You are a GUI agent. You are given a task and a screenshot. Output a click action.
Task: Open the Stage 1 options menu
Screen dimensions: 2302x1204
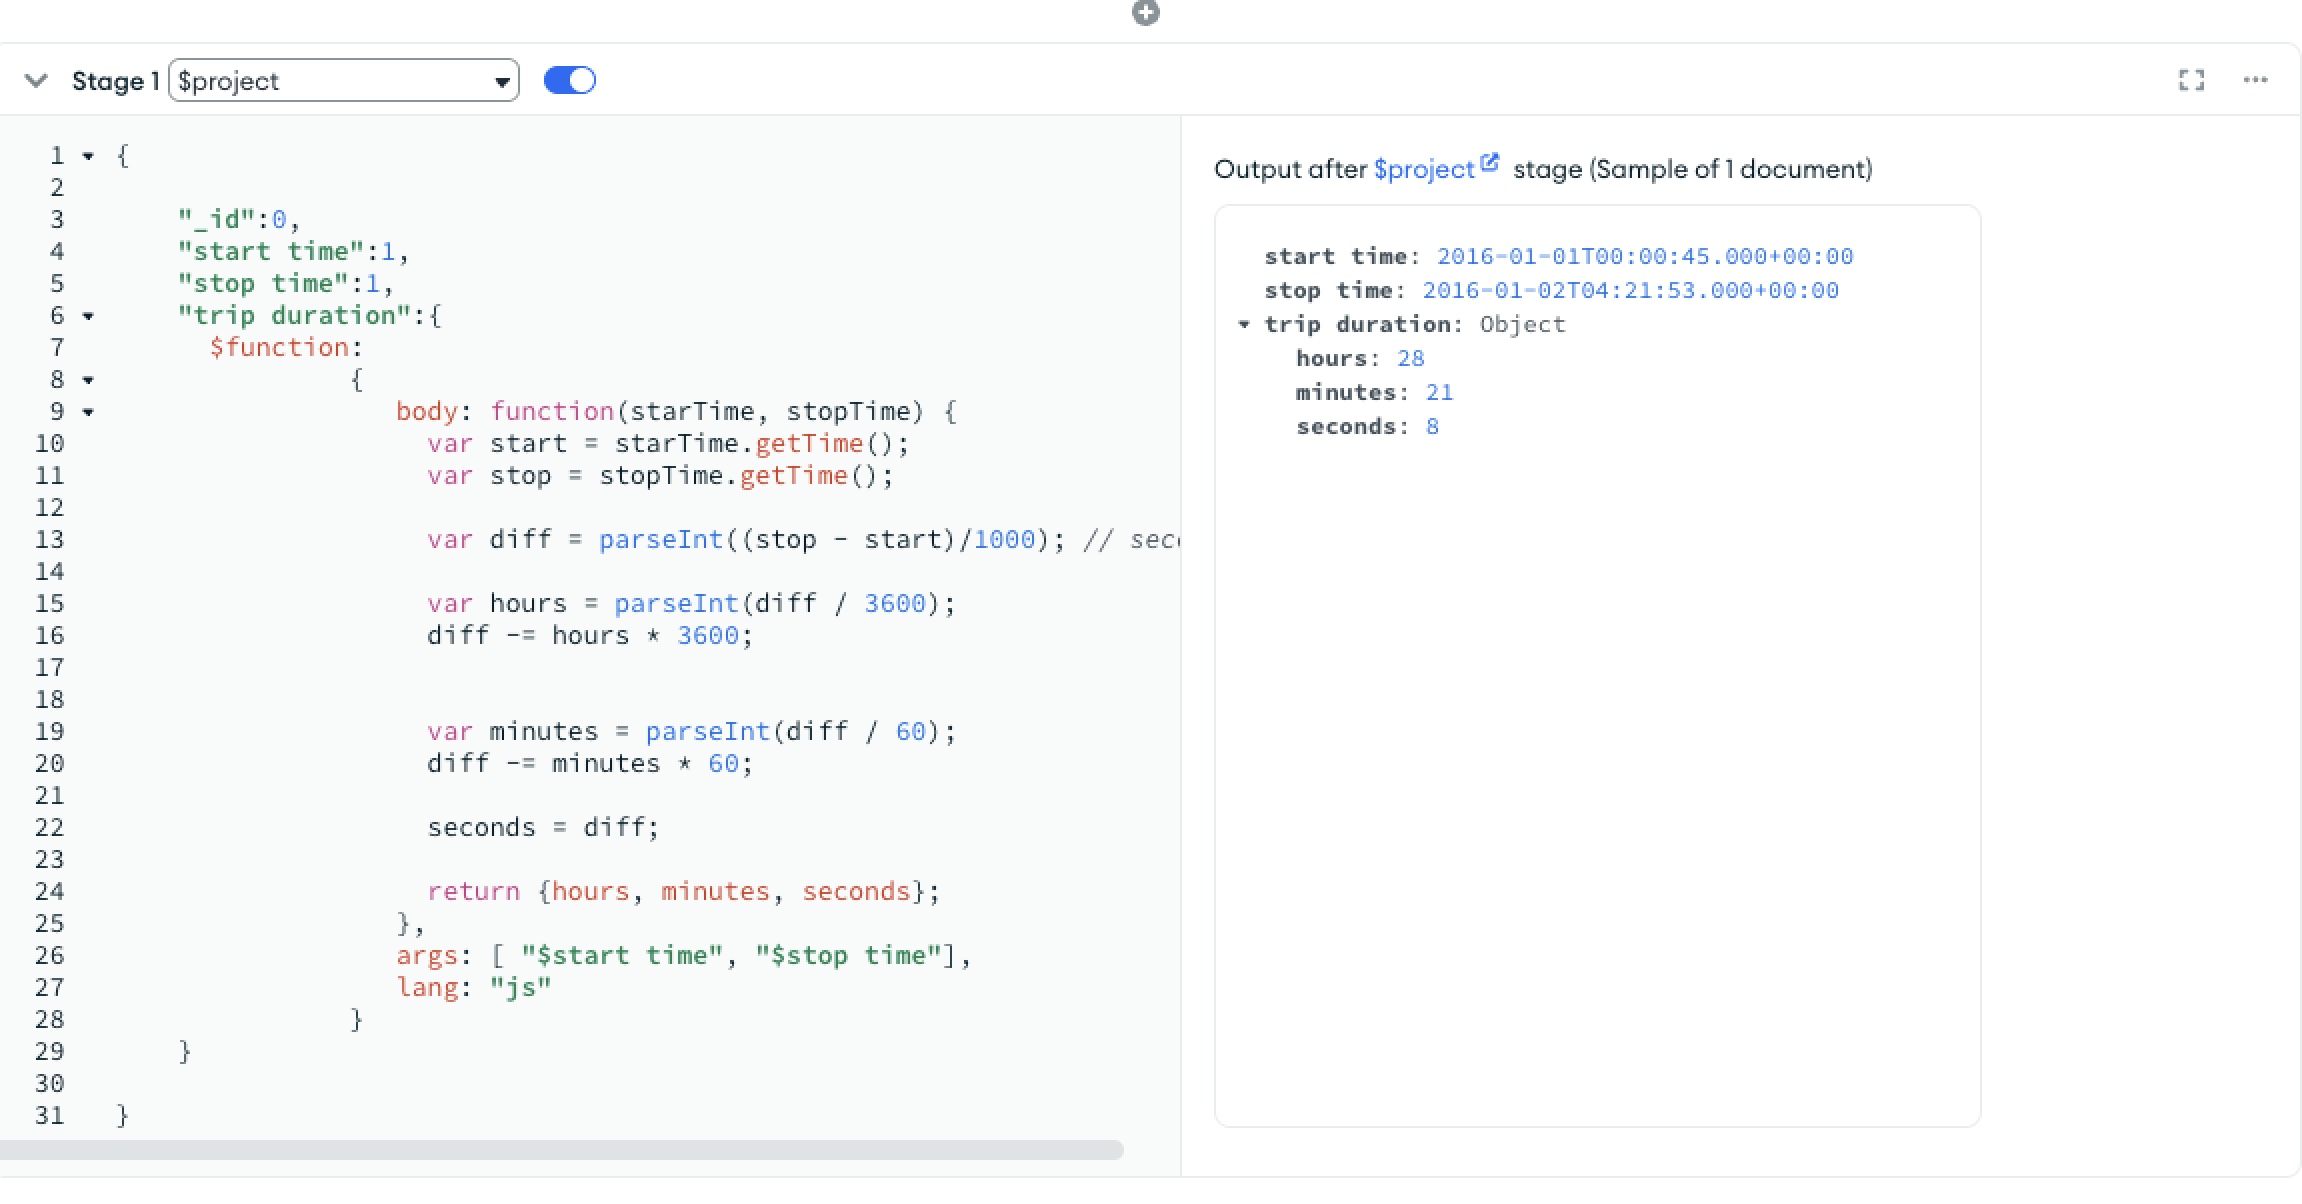[x=2256, y=80]
